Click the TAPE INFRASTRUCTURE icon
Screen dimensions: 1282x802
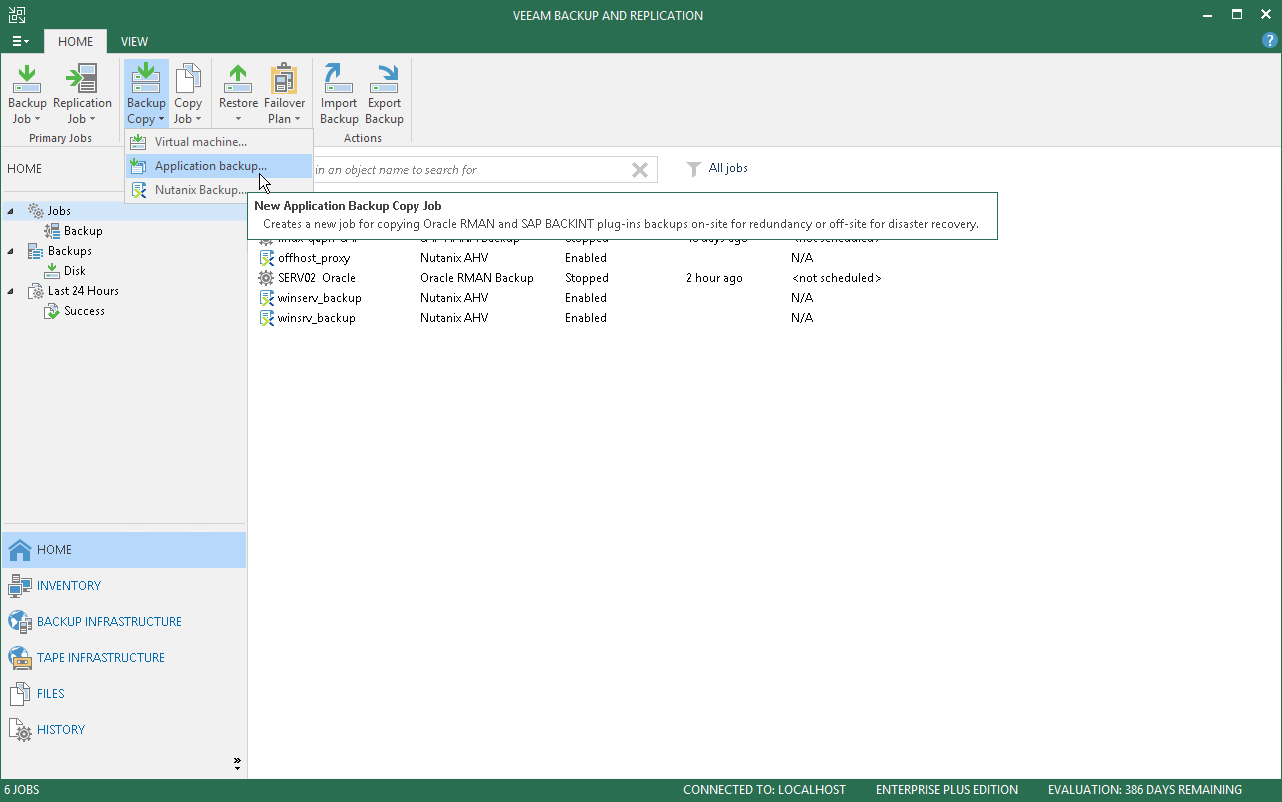[x=20, y=658]
